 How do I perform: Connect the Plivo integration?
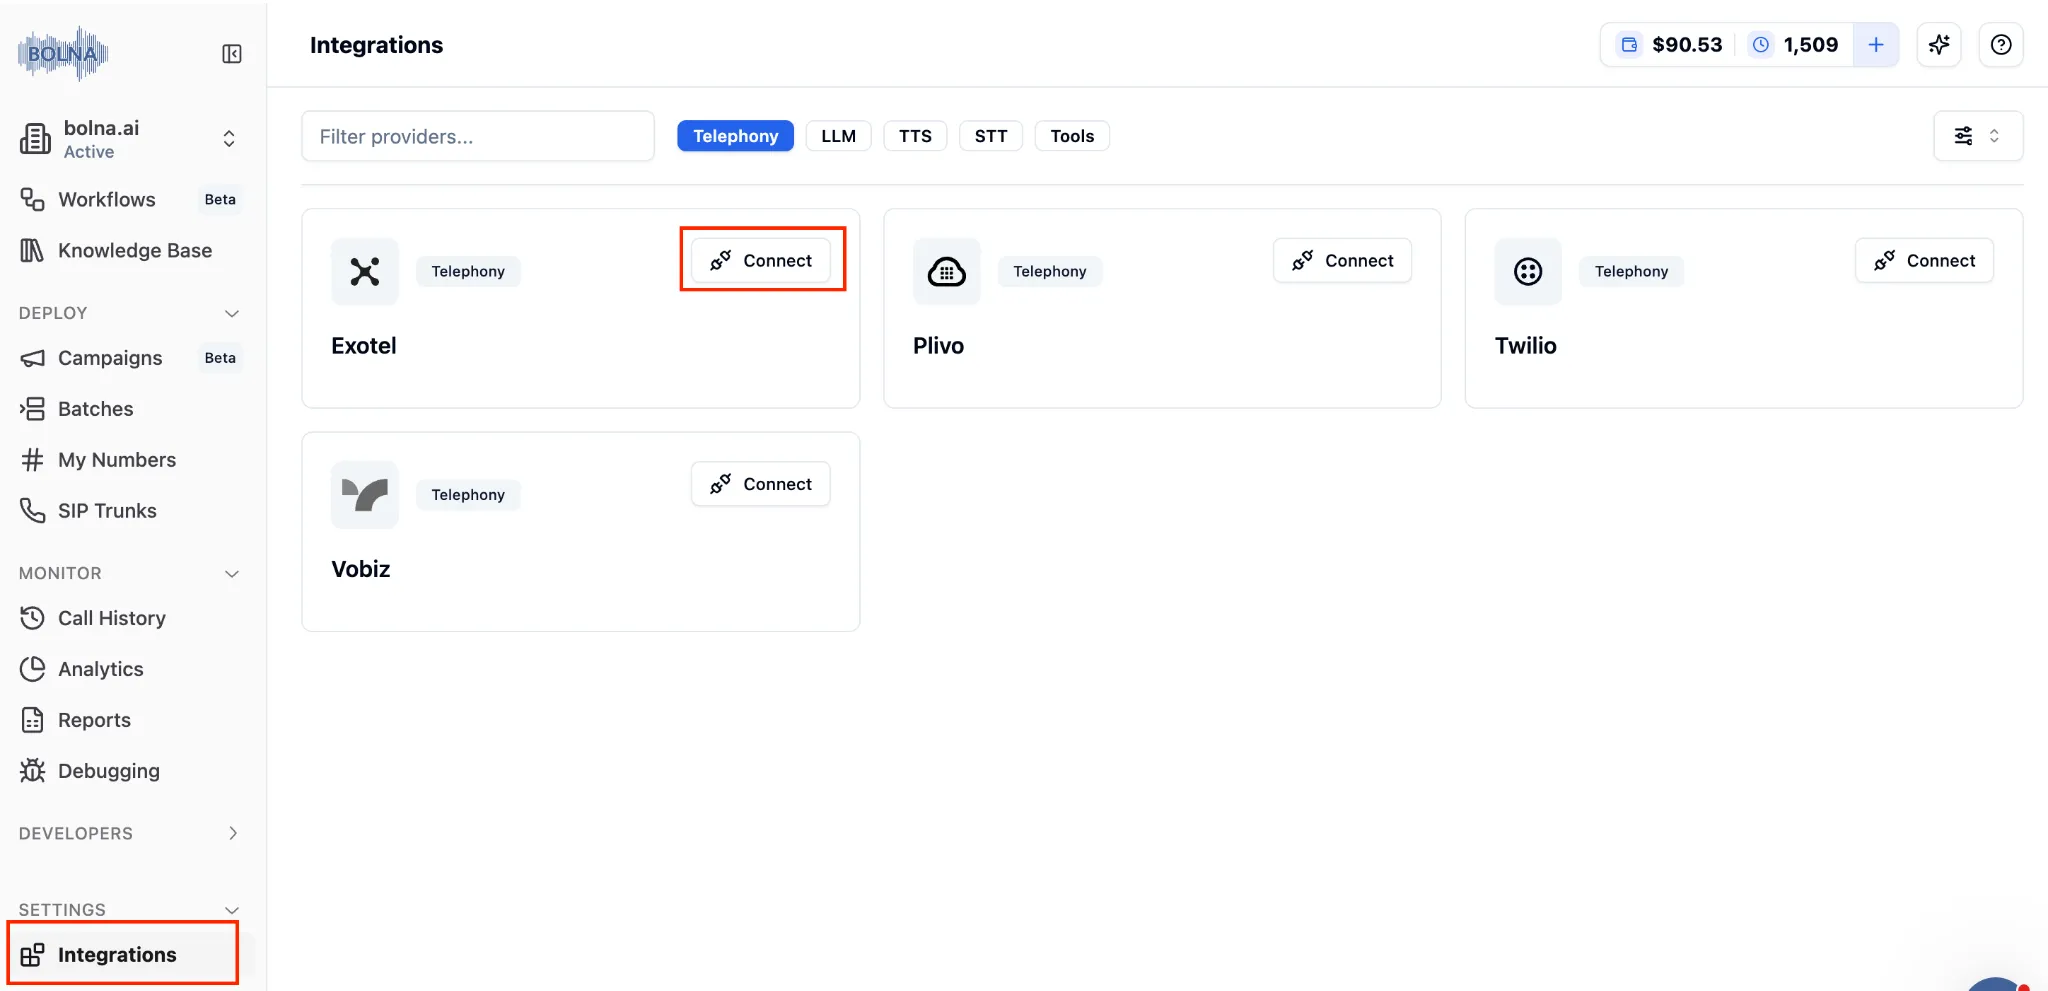1342,260
